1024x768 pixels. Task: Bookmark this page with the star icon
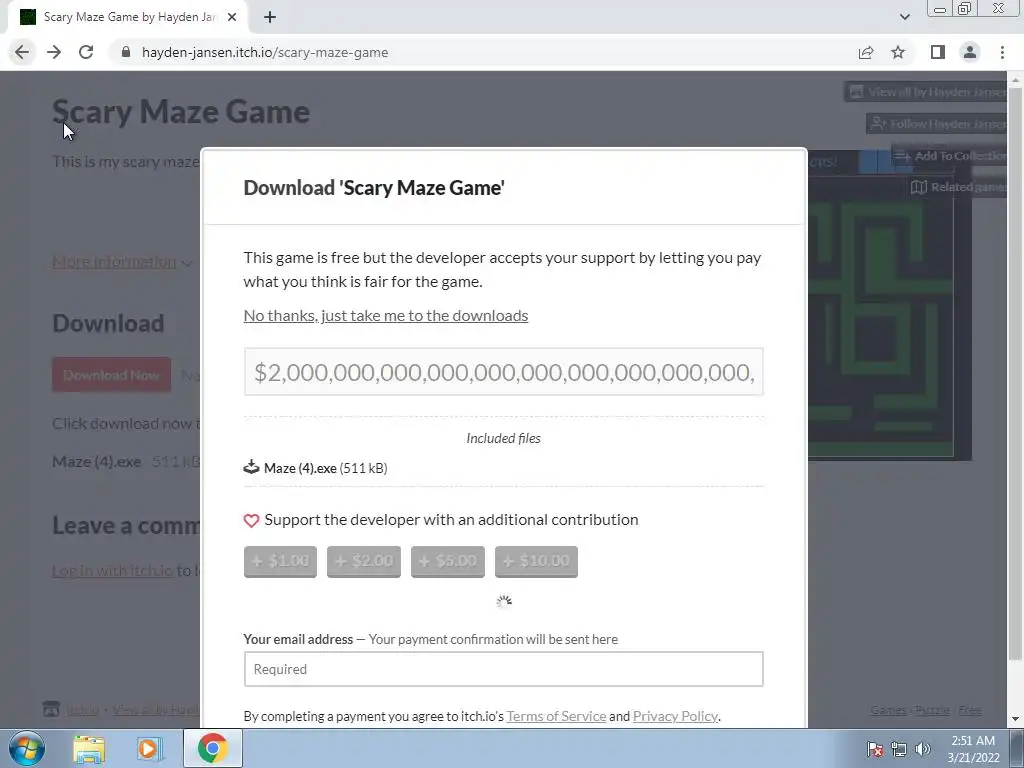pos(898,52)
